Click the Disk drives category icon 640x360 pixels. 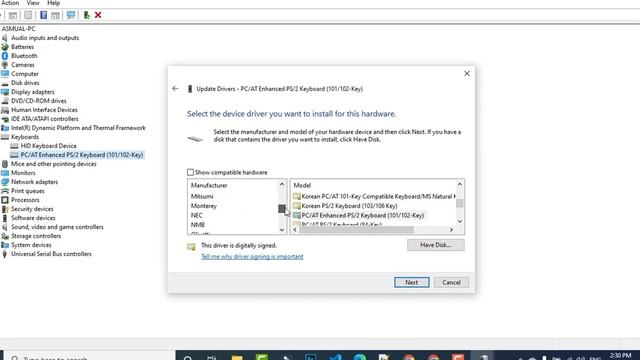tap(5, 83)
